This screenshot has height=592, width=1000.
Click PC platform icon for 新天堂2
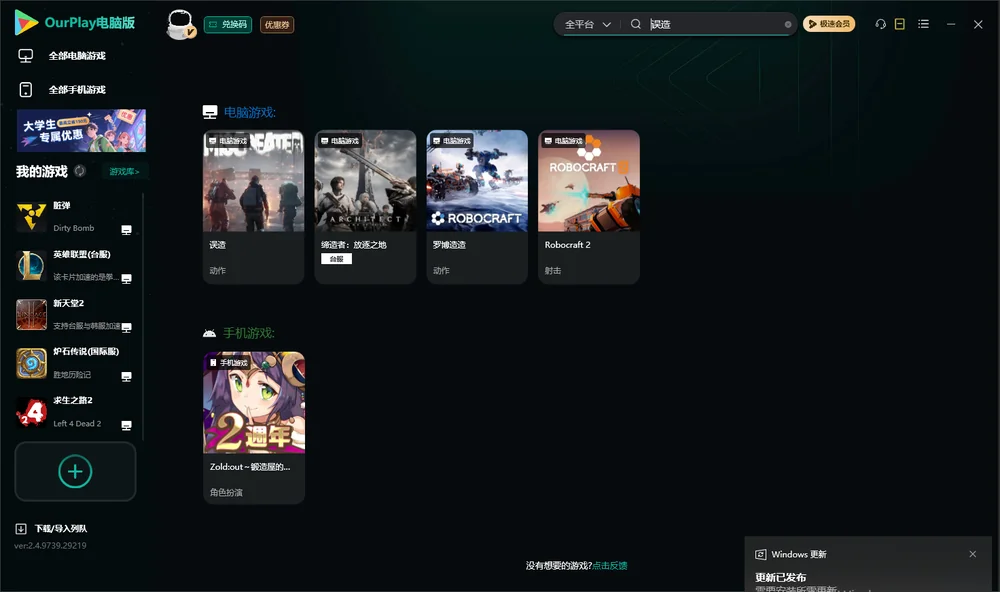(x=126, y=327)
